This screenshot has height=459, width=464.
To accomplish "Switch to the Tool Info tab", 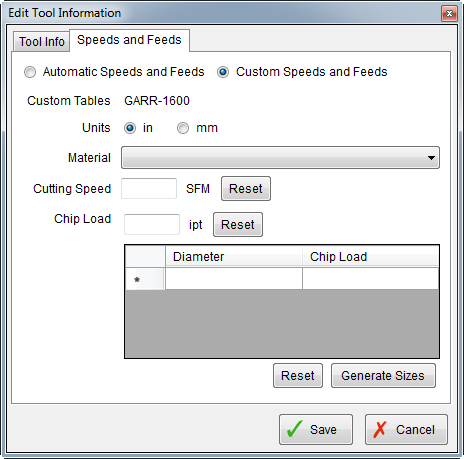I will point(42,42).
